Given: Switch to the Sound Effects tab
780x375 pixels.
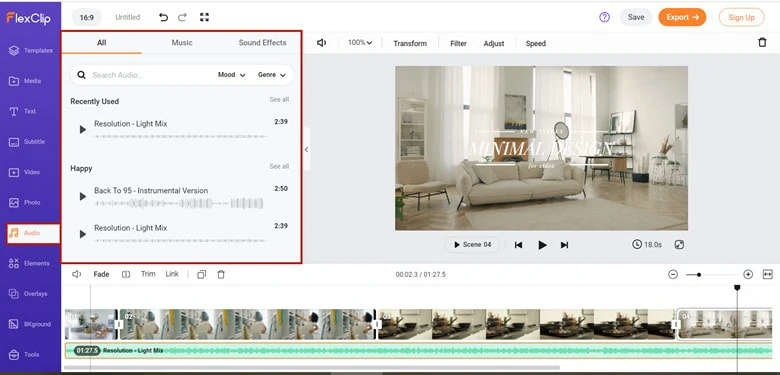Looking at the screenshot, I should point(262,43).
